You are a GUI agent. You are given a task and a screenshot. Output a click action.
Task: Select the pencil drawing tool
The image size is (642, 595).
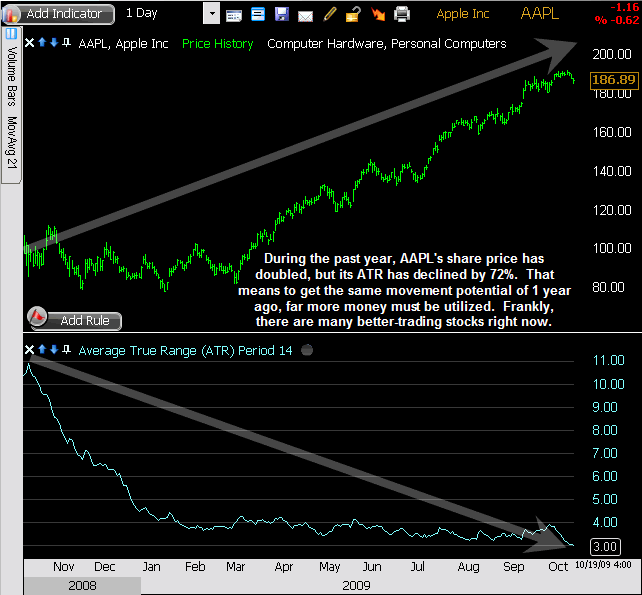point(330,14)
